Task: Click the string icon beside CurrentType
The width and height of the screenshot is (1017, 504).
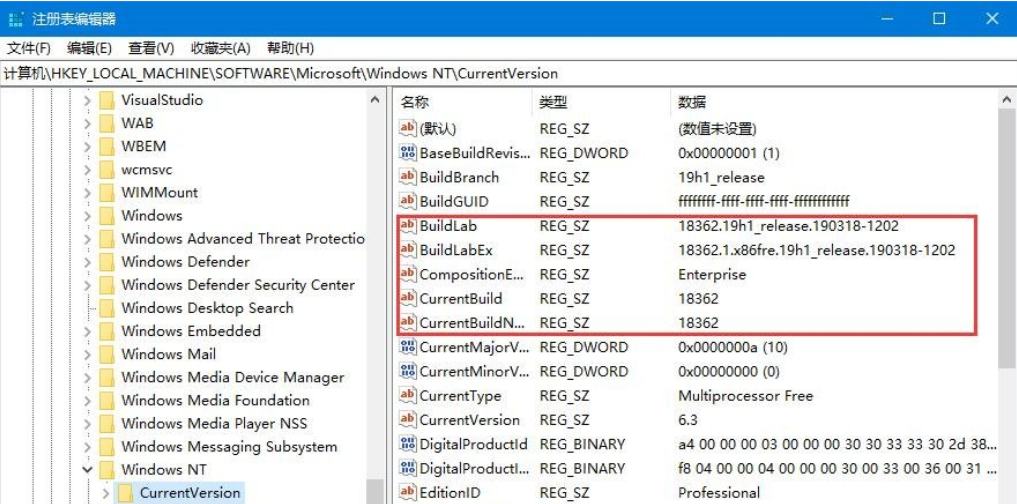Action: pos(407,395)
